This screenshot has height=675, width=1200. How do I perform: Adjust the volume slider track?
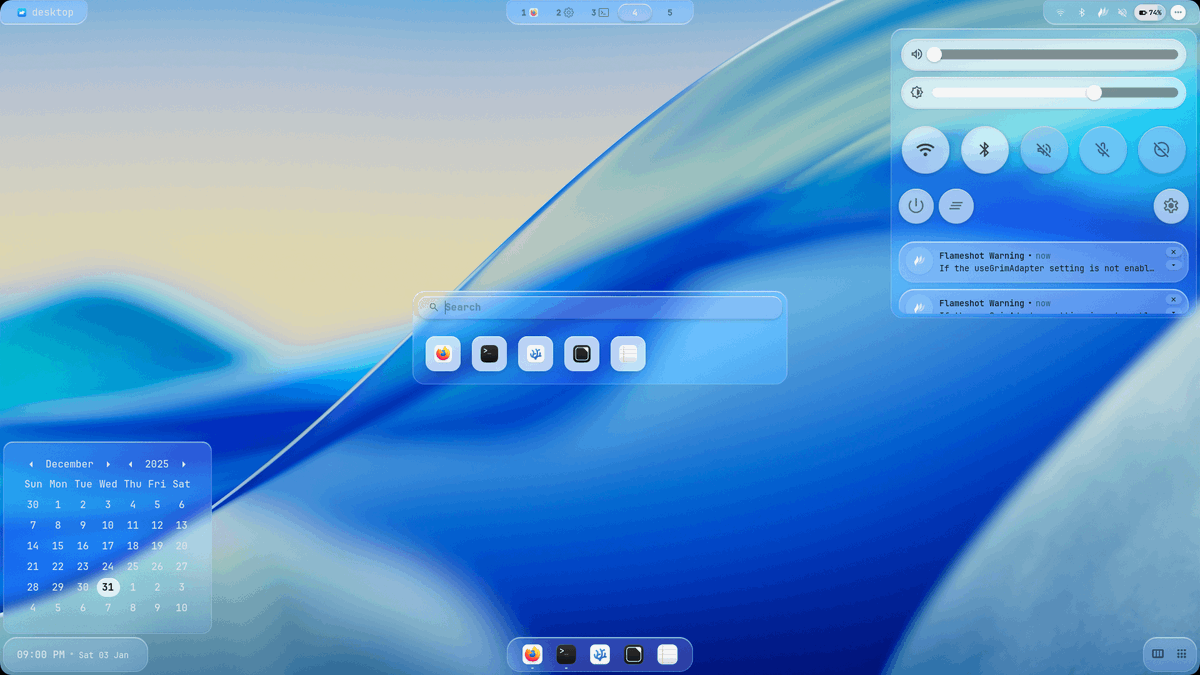click(1055, 54)
